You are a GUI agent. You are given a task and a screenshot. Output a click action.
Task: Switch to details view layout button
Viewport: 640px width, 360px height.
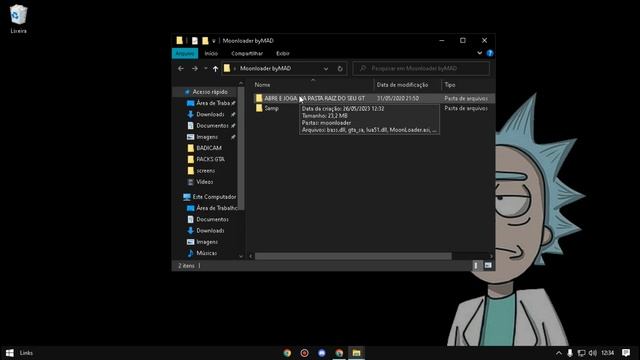pos(476,266)
